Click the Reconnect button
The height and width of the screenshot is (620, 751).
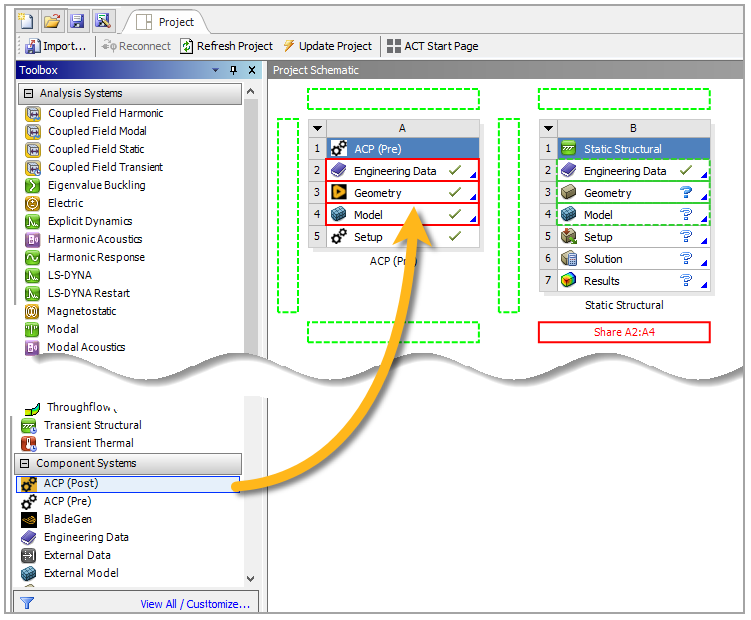tap(137, 46)
